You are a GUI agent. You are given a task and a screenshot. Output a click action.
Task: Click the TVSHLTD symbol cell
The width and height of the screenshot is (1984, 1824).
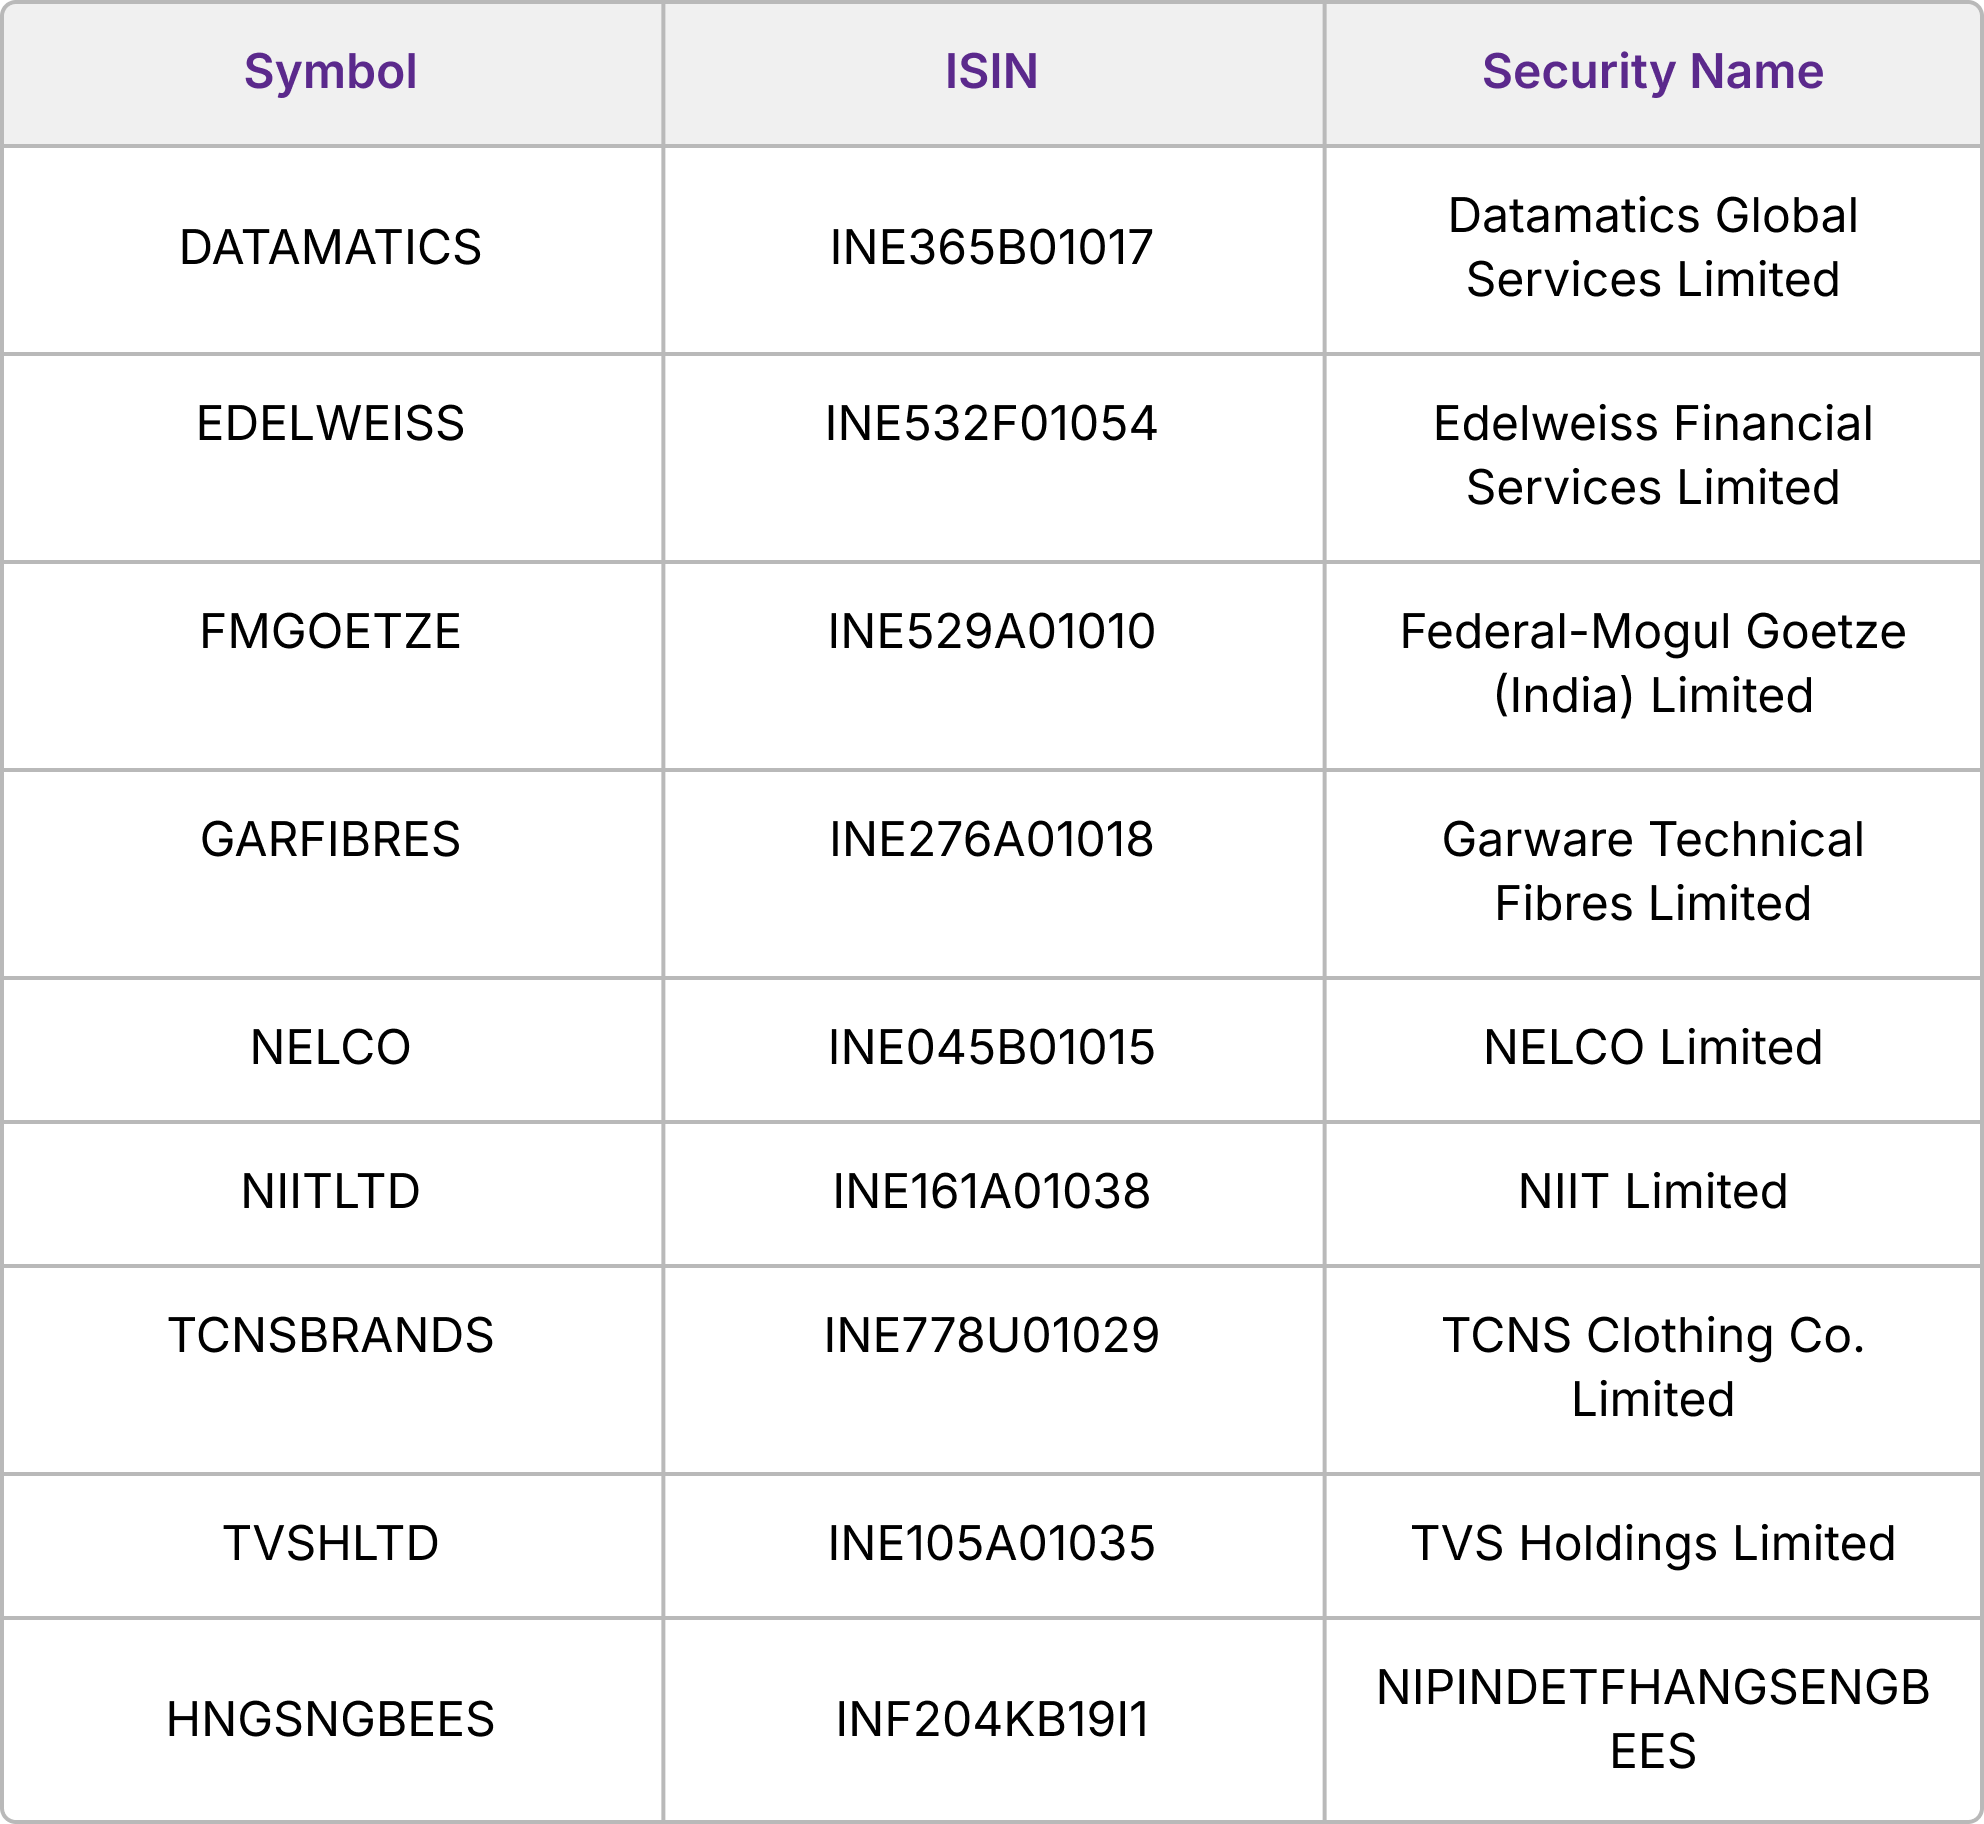[x=330, y=1544]
